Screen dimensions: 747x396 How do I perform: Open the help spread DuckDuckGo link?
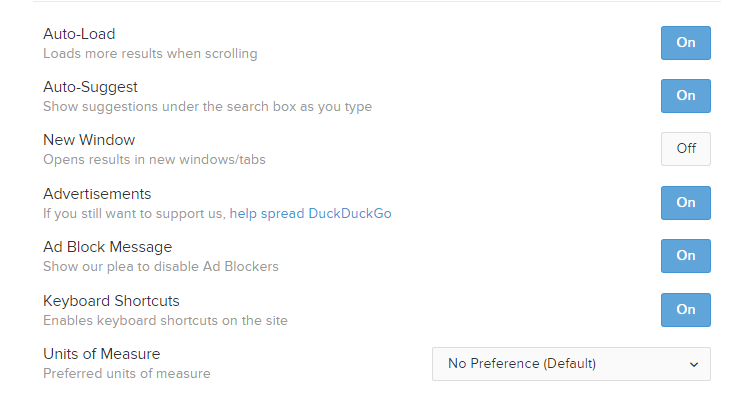[x=311, y=213]
